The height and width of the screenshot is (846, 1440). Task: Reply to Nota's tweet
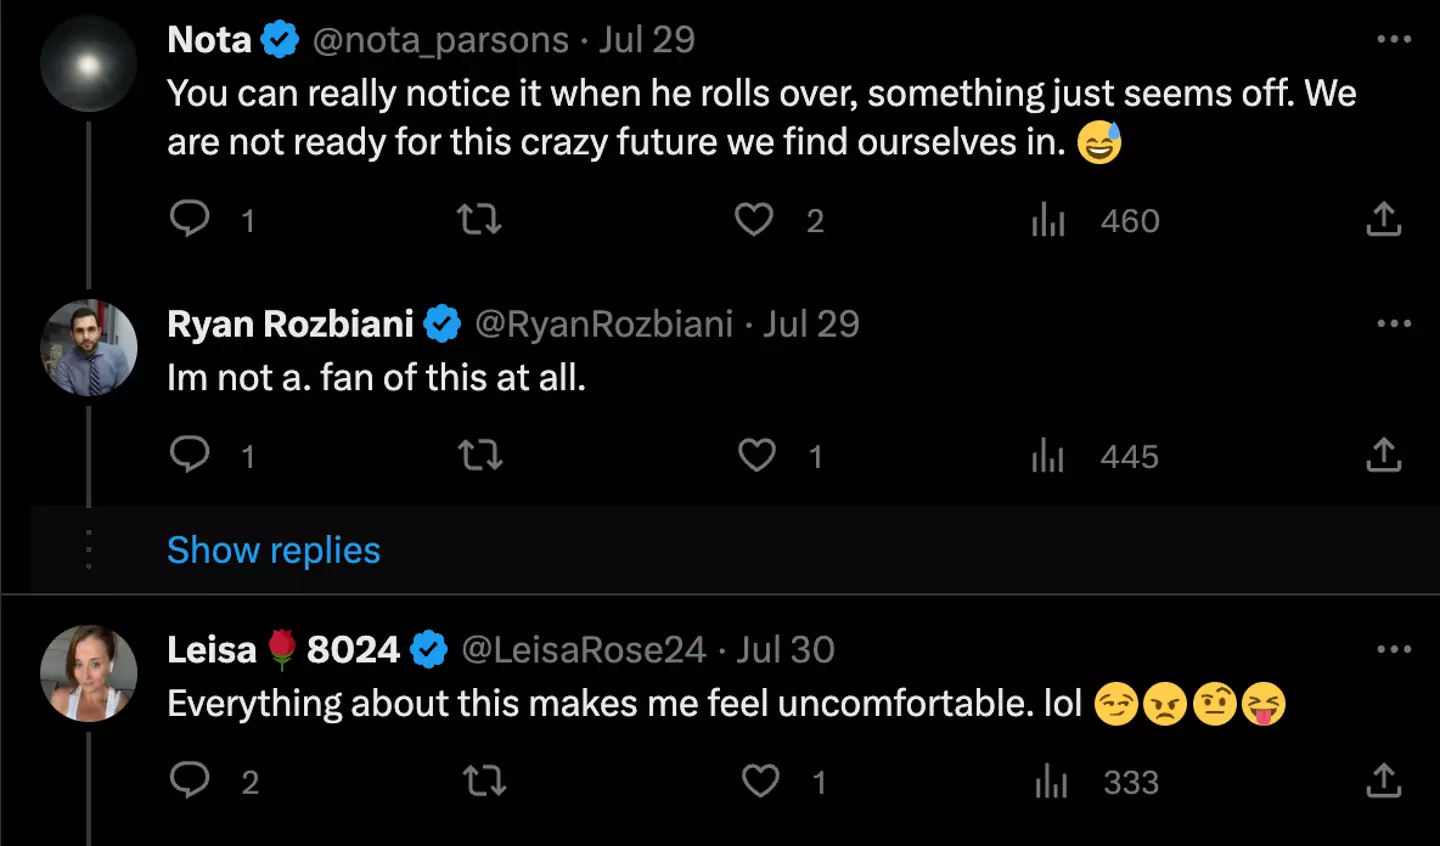(x=190, y=218)
